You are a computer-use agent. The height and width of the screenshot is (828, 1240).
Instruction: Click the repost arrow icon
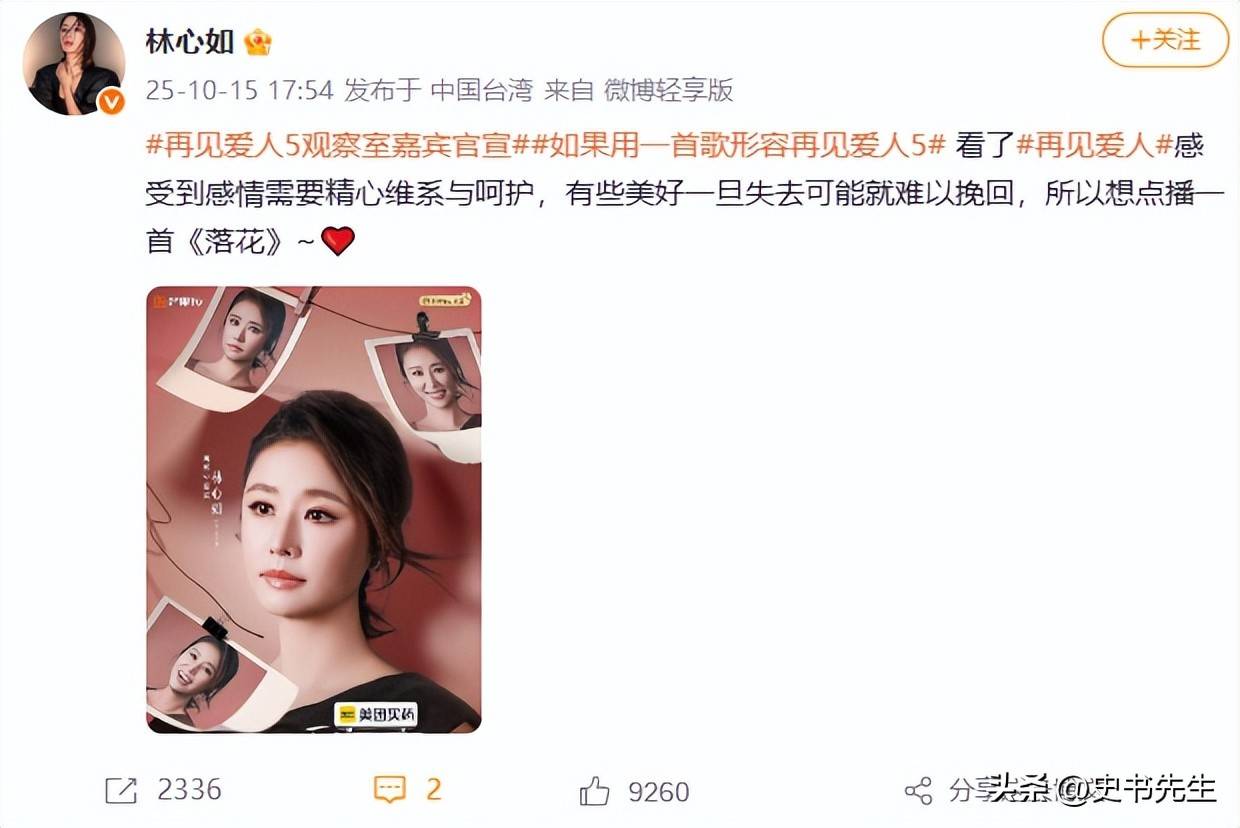coord(121,791)
